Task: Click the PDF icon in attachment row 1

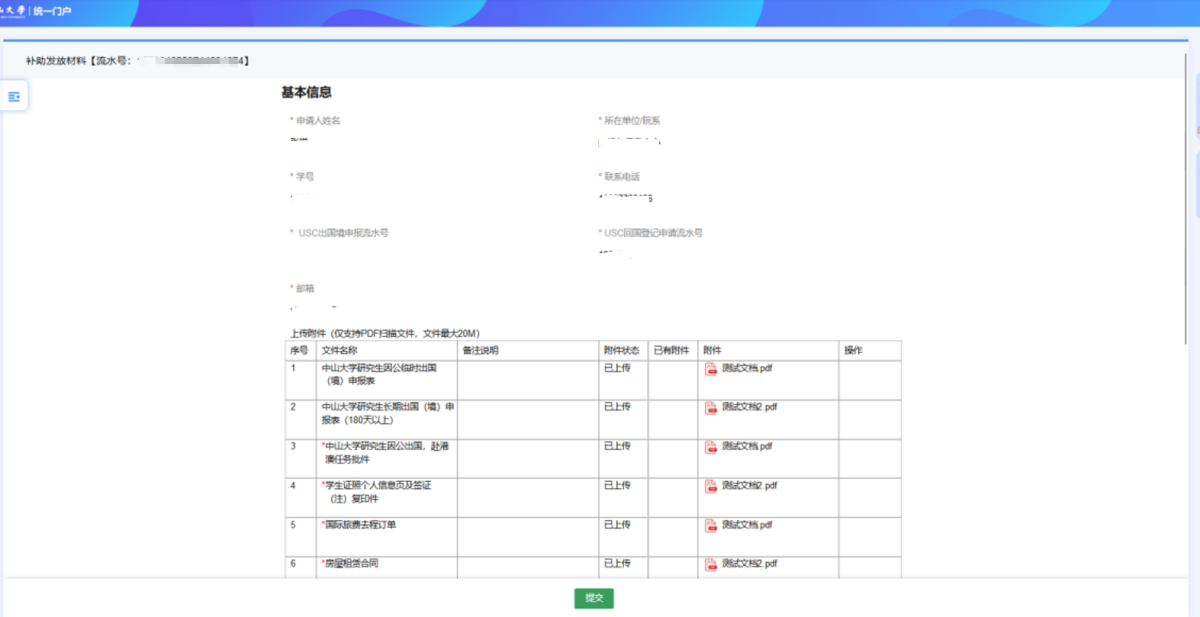Action: click(711, 369)
